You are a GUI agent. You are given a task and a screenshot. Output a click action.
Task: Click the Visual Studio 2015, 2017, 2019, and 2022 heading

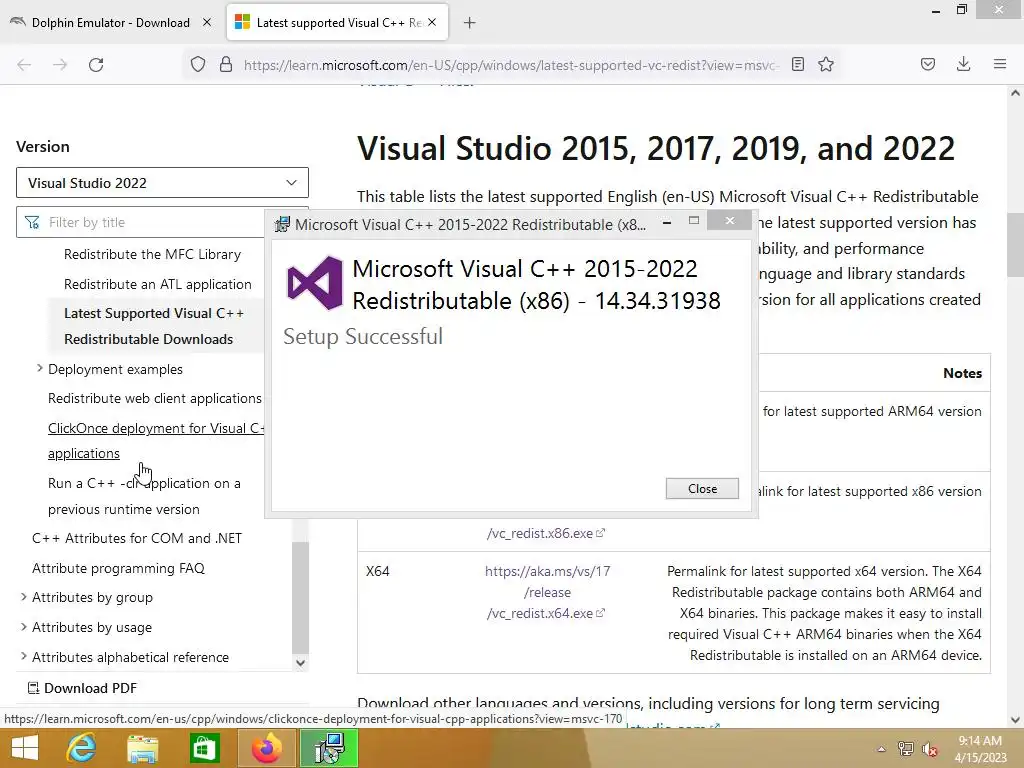coord(656,148)
